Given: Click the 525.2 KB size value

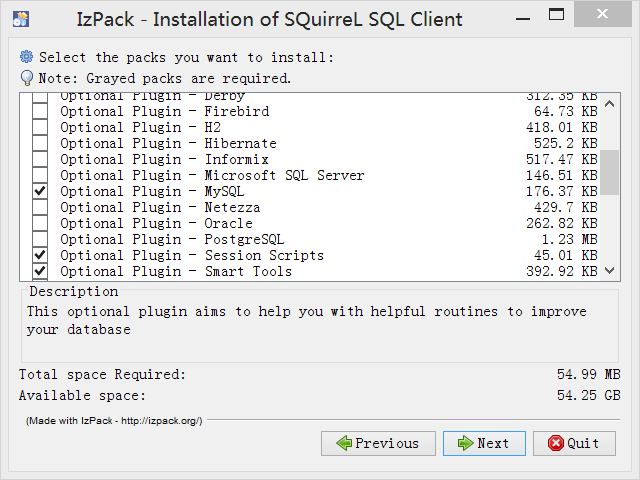Looking at the screenshot, I should 566,143.
